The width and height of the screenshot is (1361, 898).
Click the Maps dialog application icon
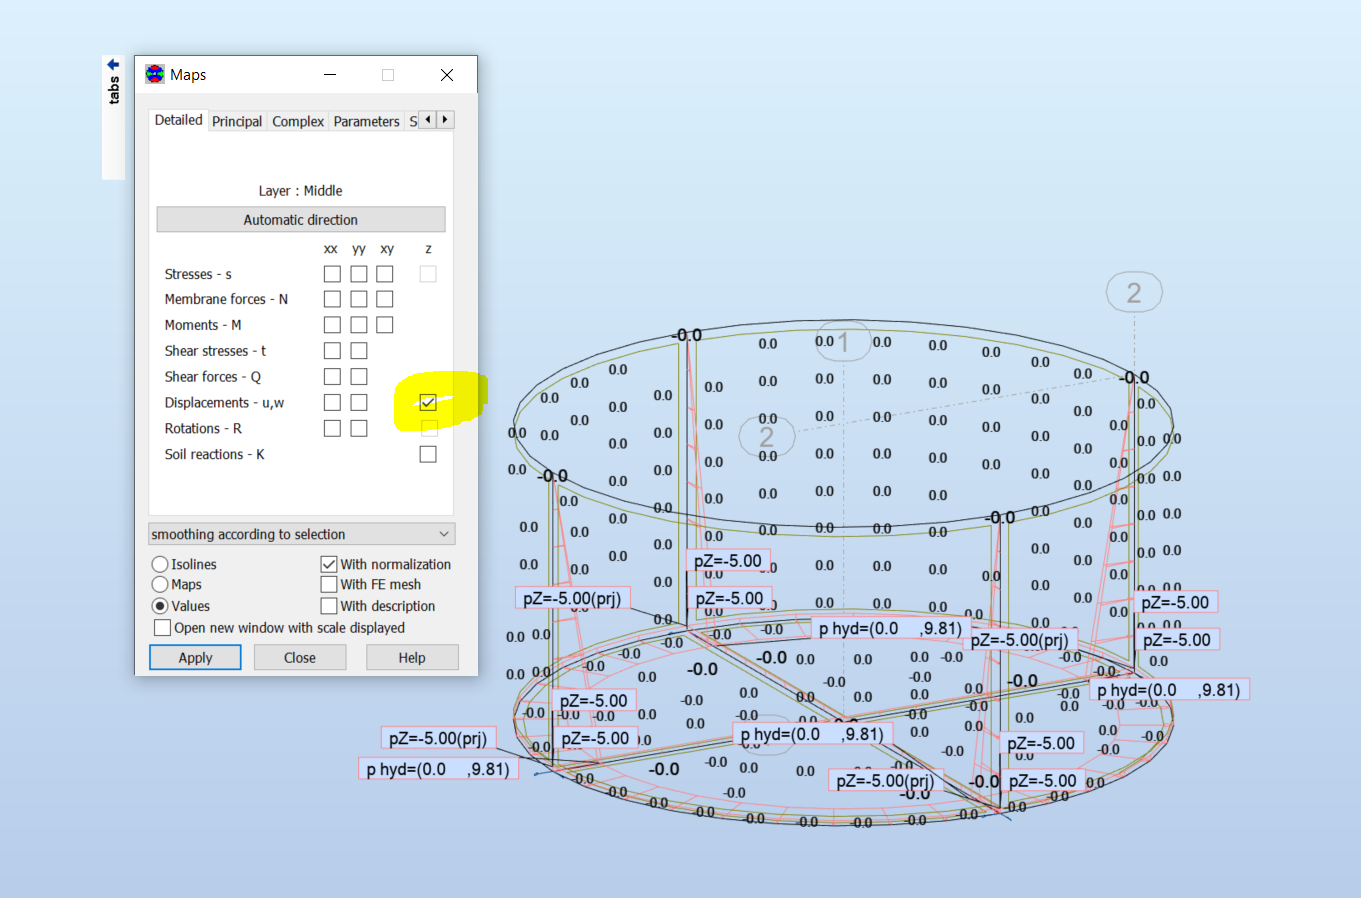pyautogui.click(x=155, y=74)
